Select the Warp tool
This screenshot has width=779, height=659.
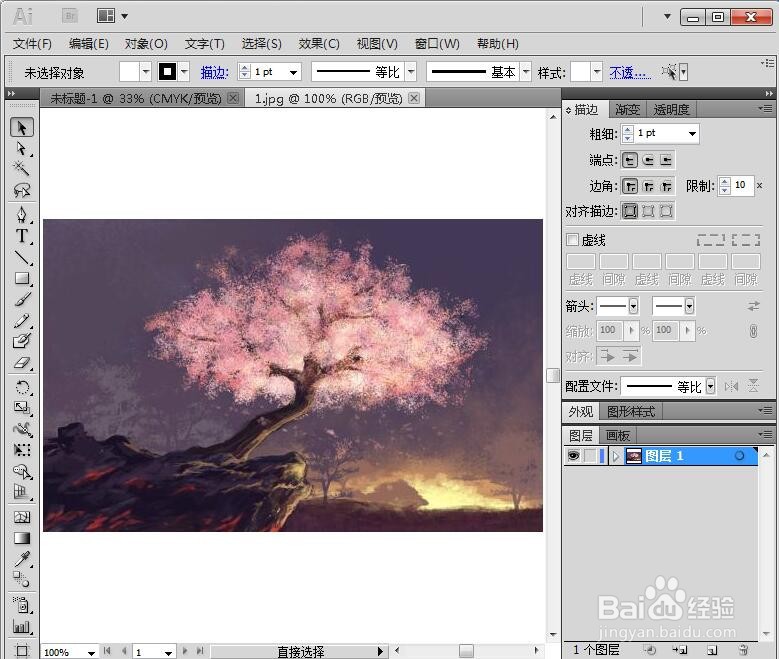[x=22, y=429]
